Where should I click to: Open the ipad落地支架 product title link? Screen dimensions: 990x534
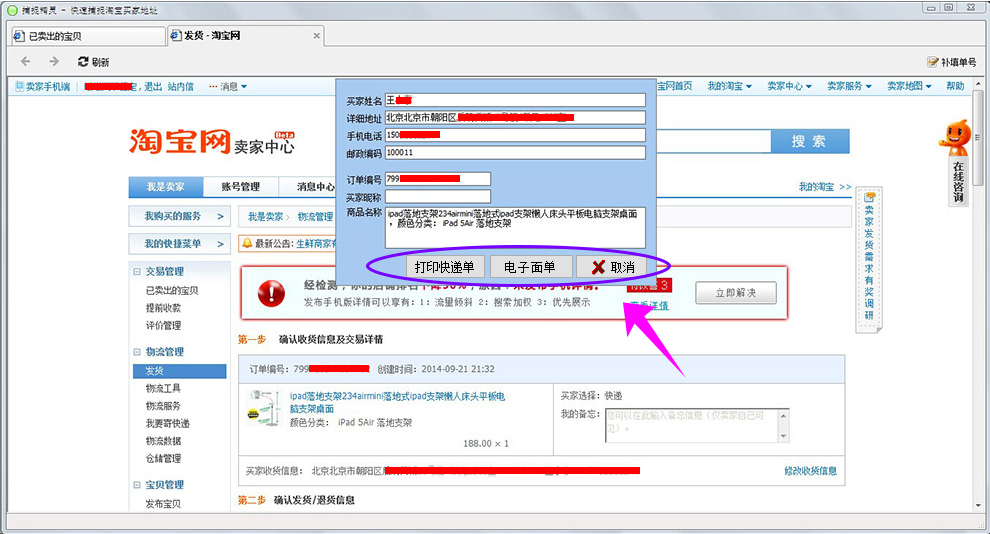pos(397,402)
